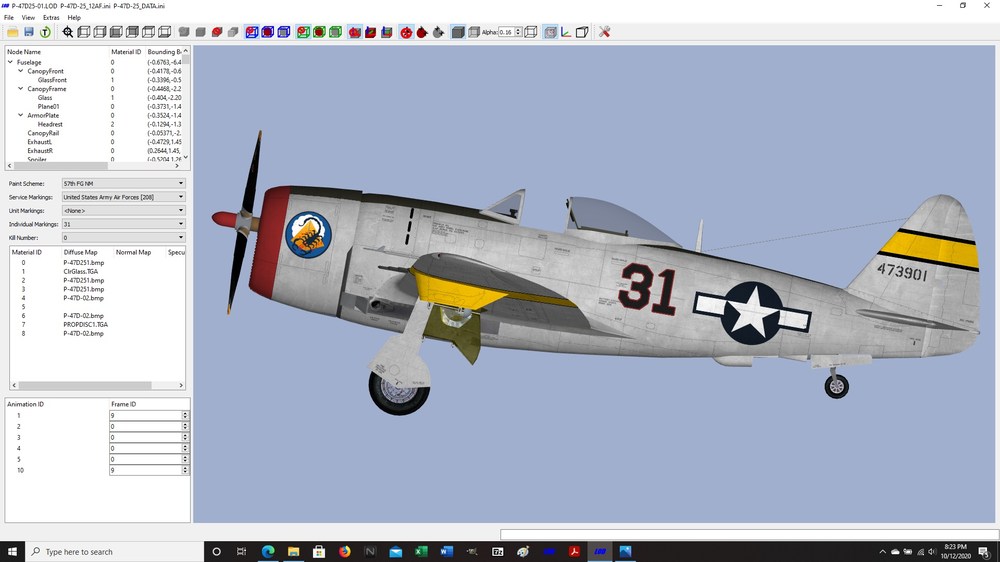This screenshot has height=562, width=1000.
Task: Open Excel from the taskbar
Action: (x=421, y=551)
